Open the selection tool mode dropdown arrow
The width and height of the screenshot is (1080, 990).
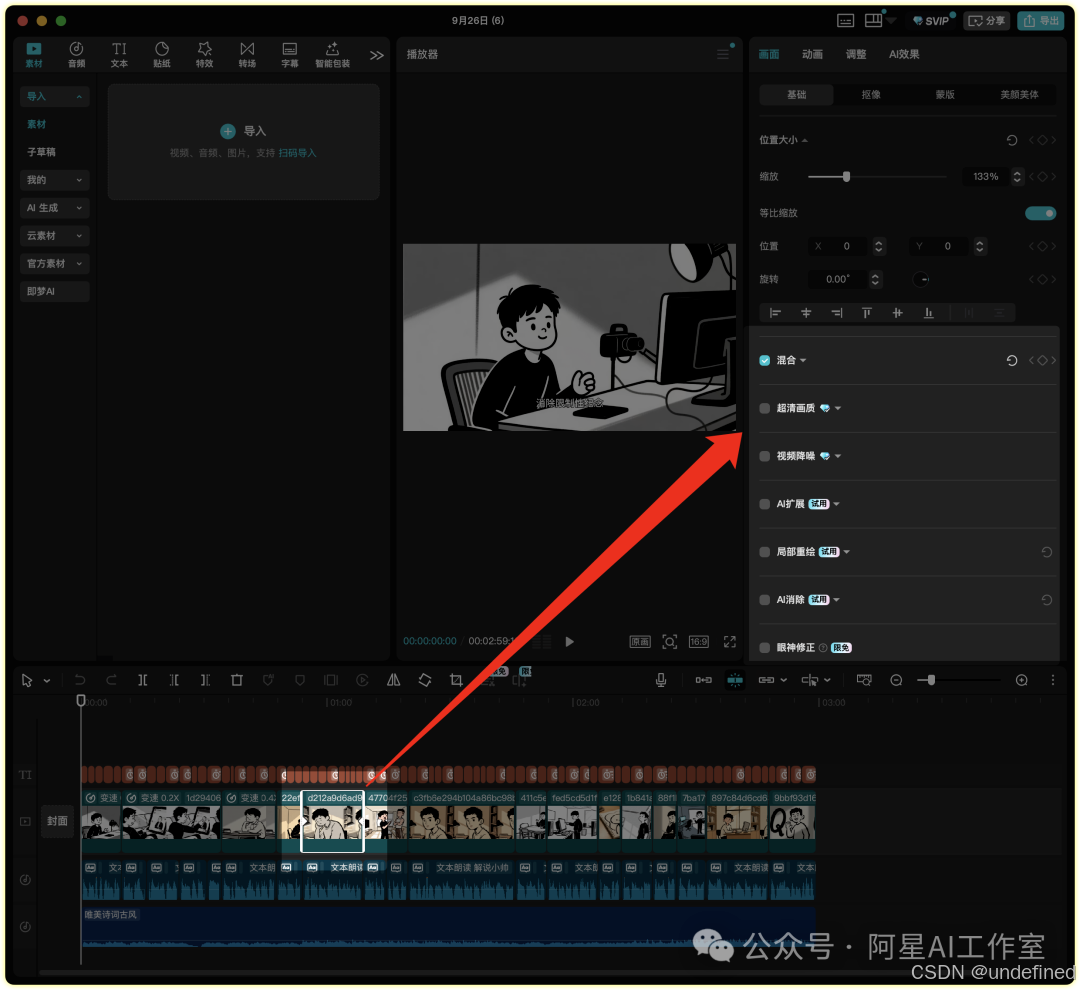coord(47,681)
